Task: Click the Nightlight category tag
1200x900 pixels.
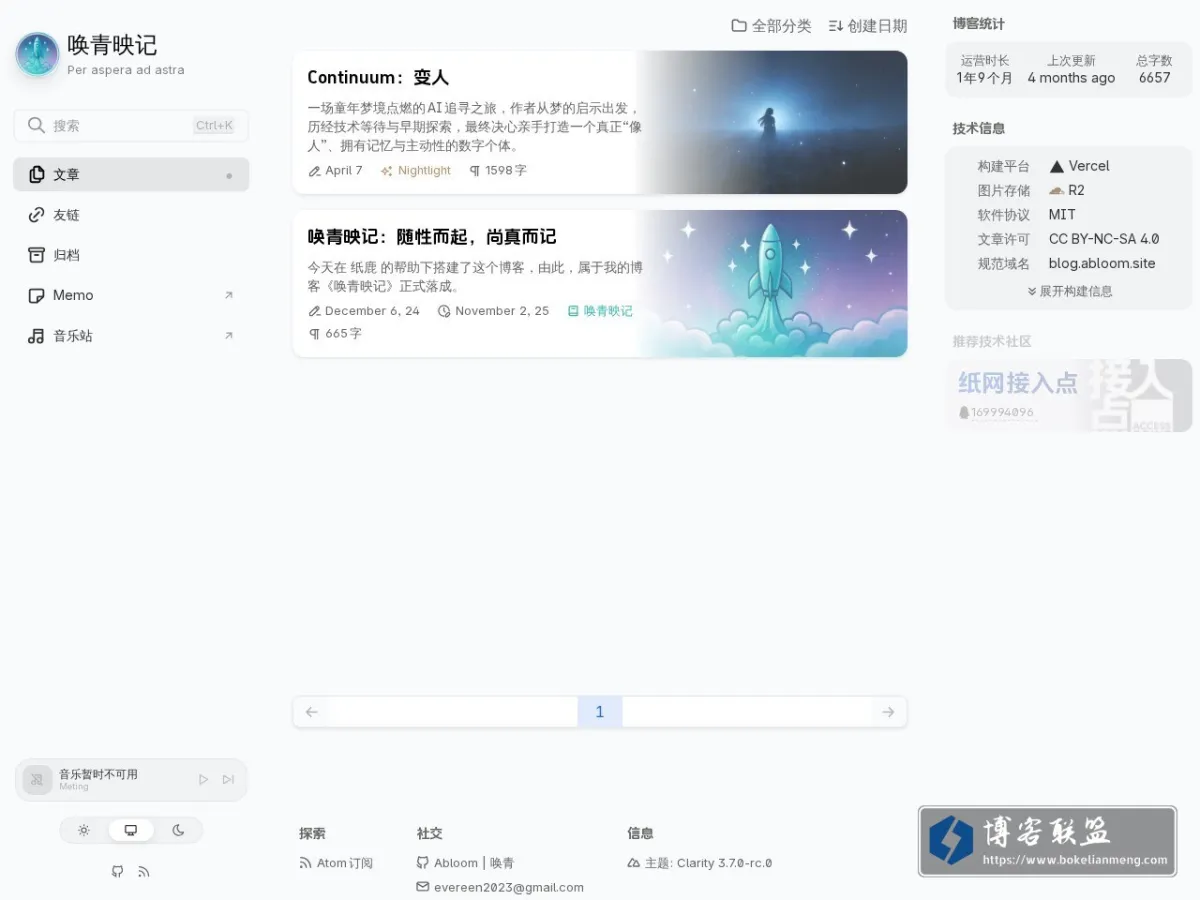Action: pyautogui.click(x=416, y=171)
